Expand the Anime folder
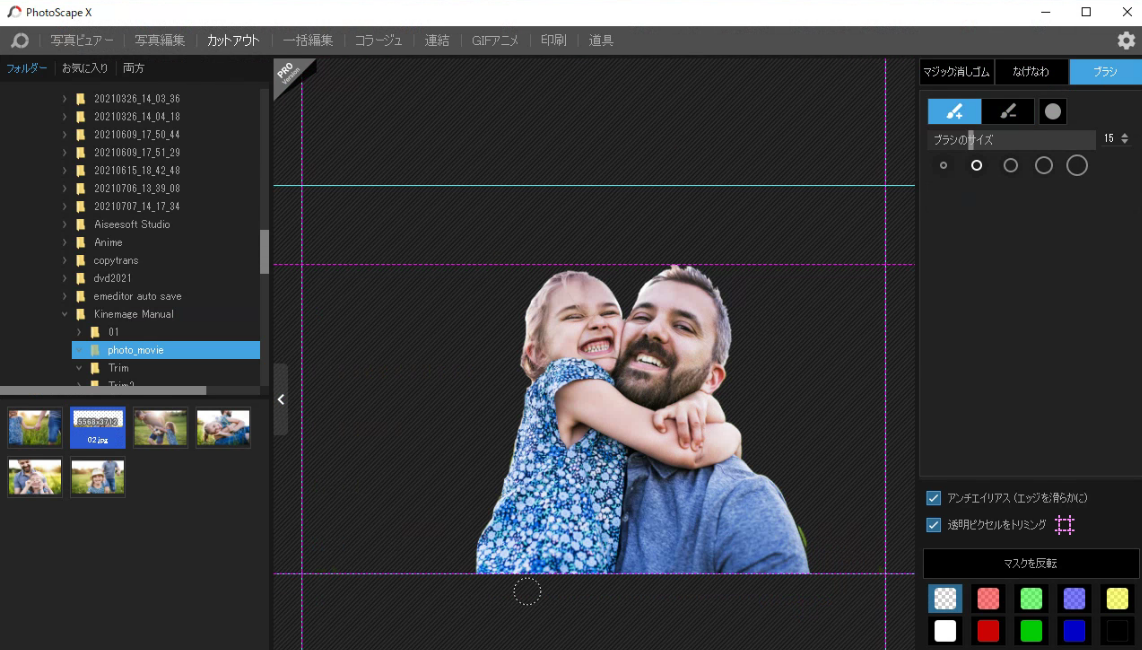 (64, 243)
